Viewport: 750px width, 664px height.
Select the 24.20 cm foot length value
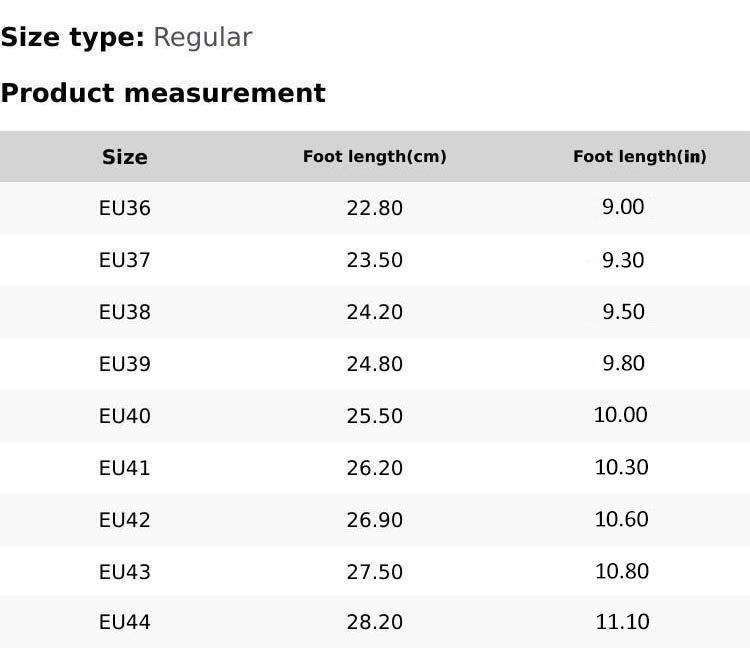375,312
